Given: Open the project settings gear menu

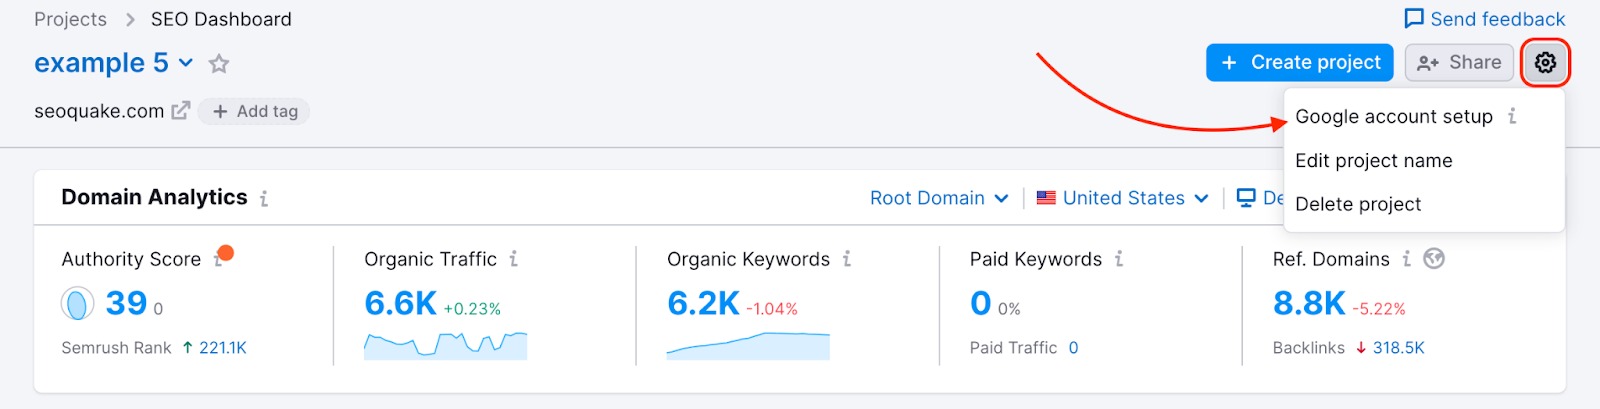Looking at the screenshot, I should coord(1545,62).
